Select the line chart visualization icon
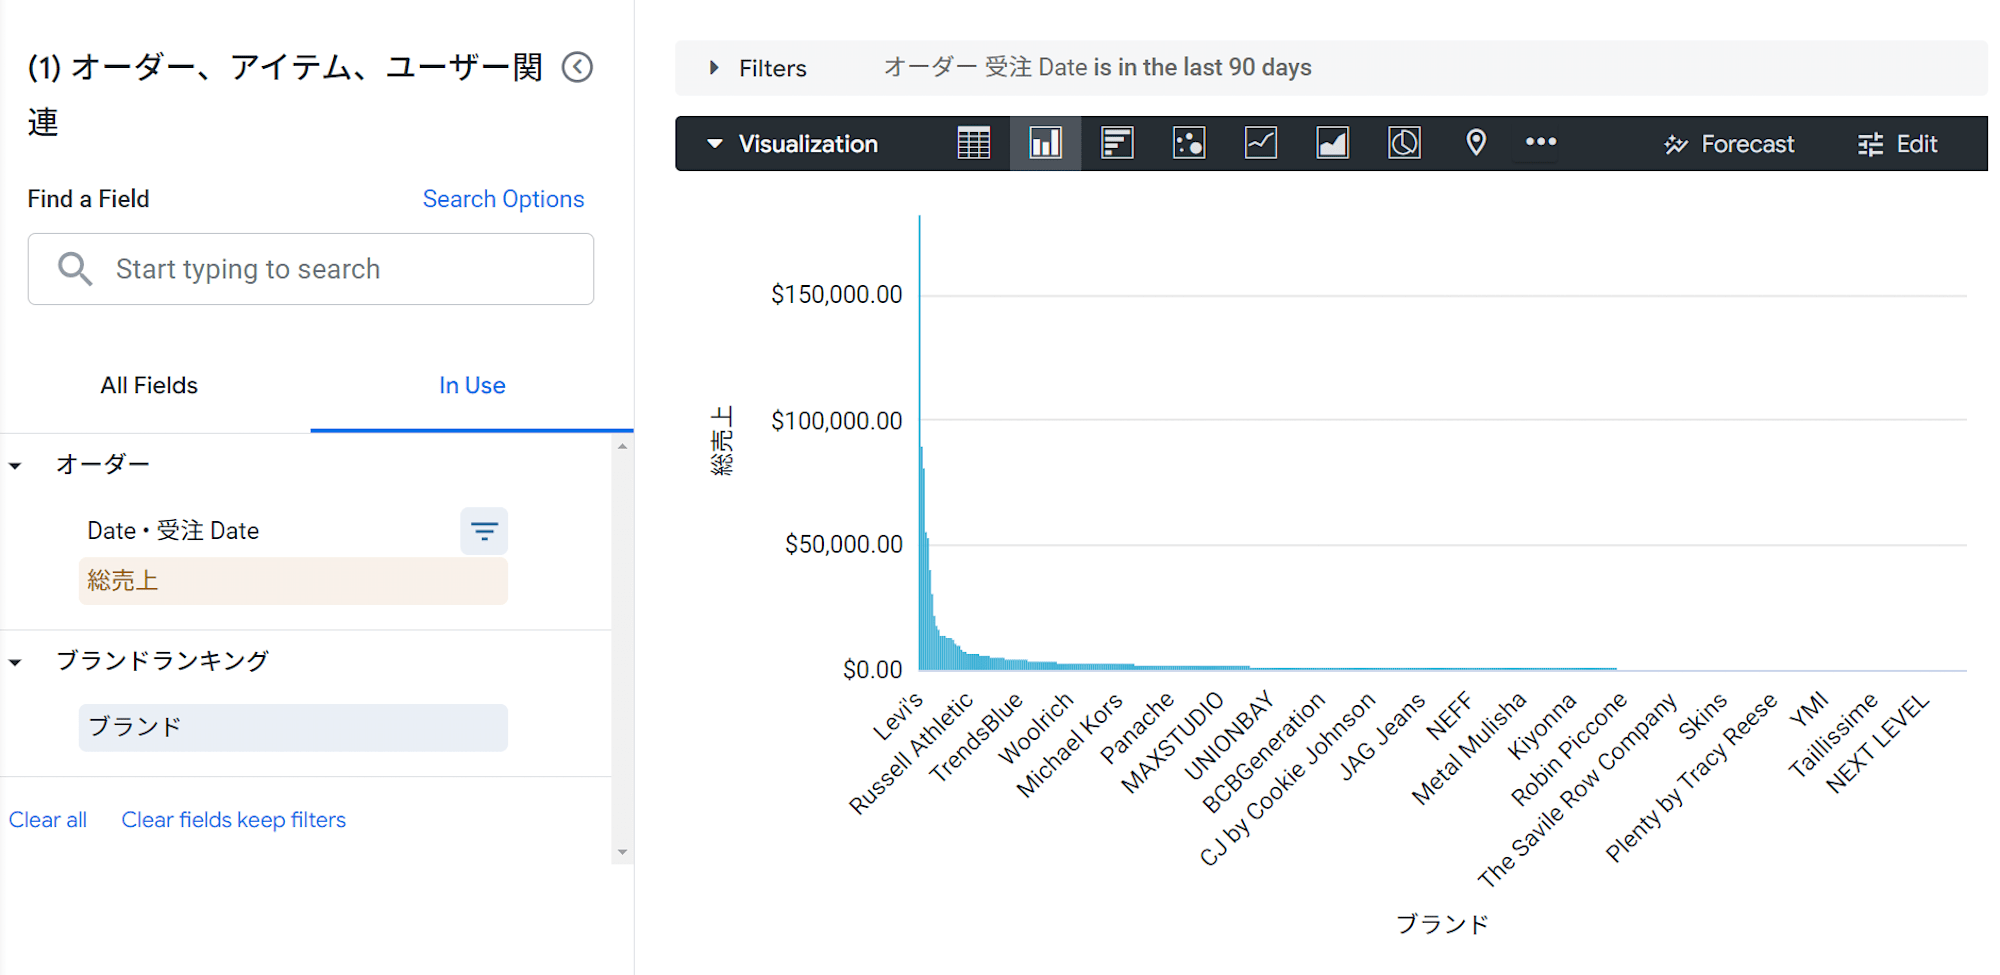The height and width of the screenshot is (975, 2000). pyautogui.click(x=1261, y=143)
